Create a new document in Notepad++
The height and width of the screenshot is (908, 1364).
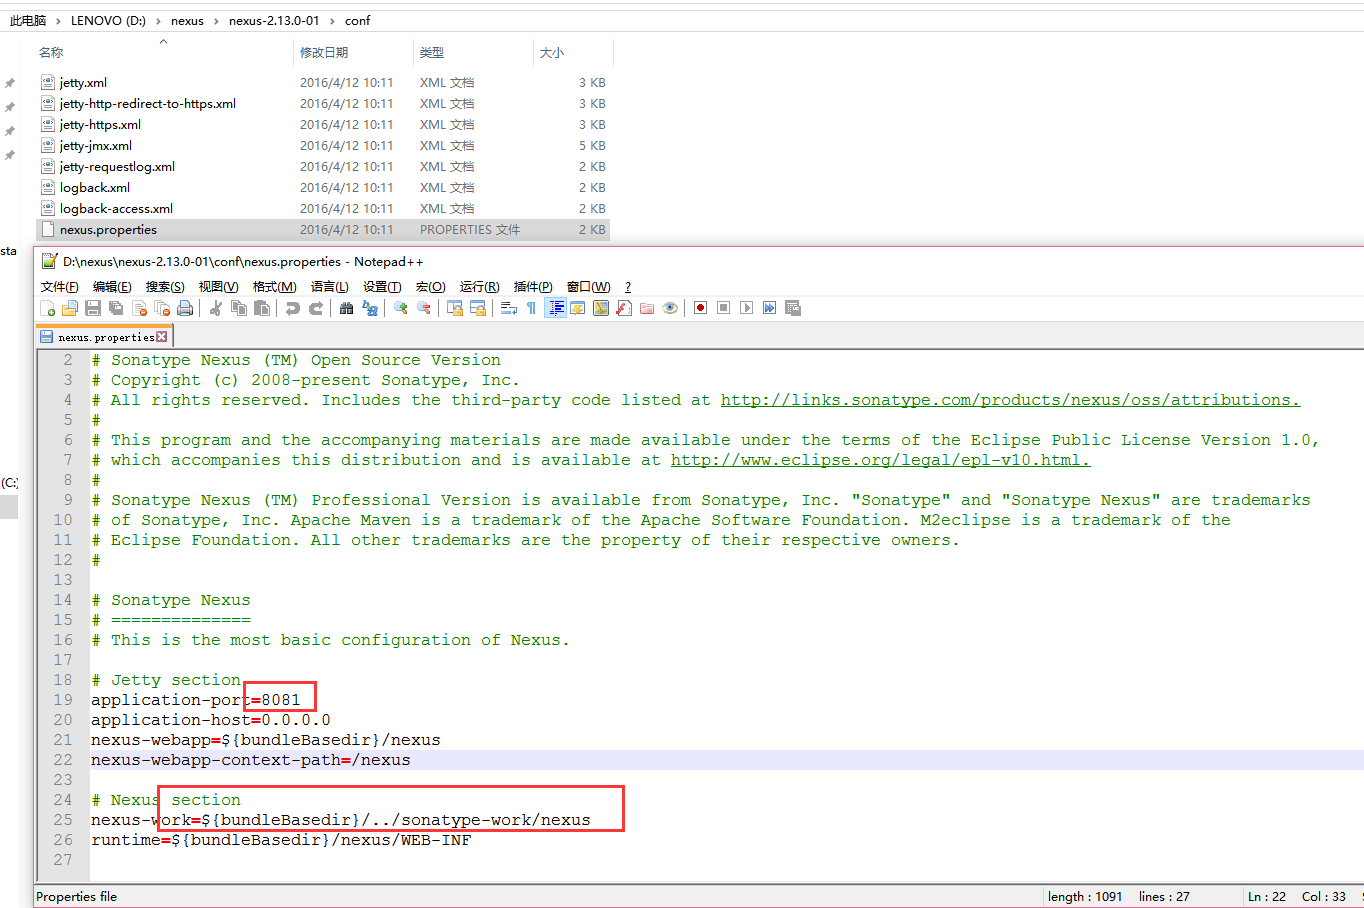(48, 308)
